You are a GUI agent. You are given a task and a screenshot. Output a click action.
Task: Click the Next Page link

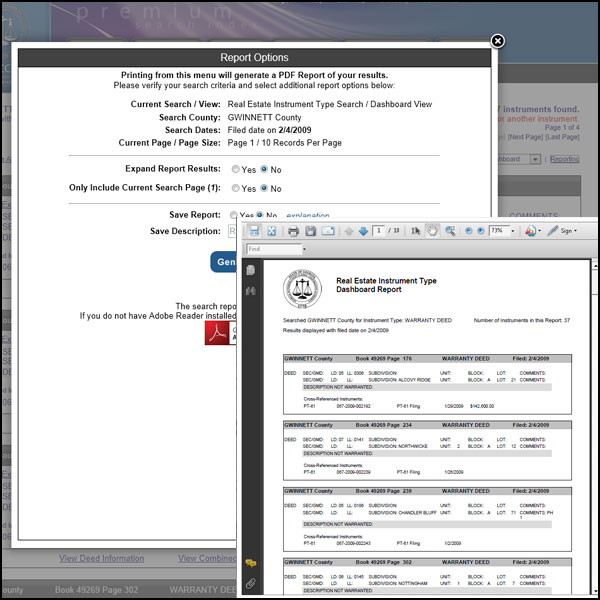click(527, 136)
